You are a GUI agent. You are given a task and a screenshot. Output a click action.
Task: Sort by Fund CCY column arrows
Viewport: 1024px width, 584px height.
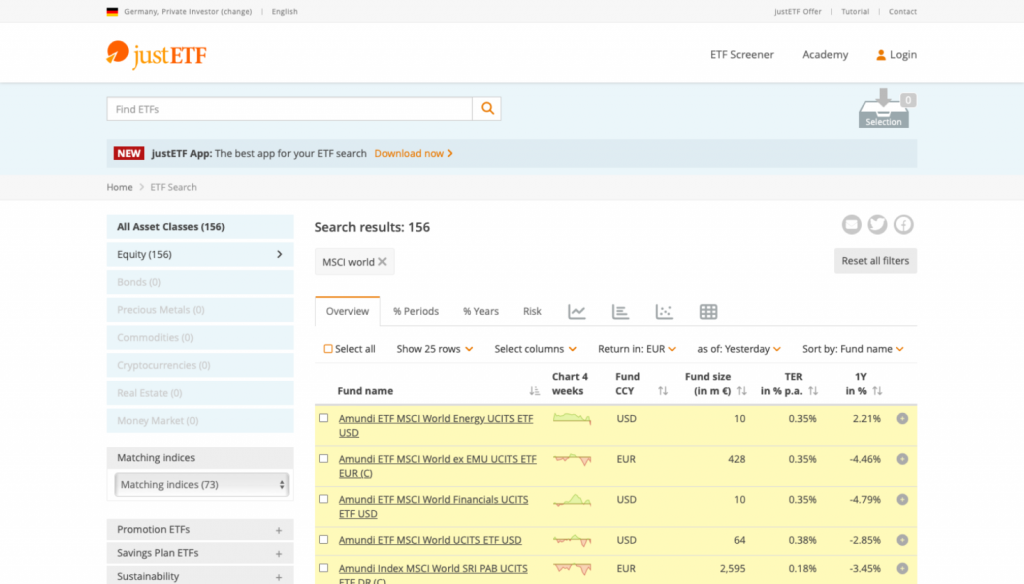(663, 391)
